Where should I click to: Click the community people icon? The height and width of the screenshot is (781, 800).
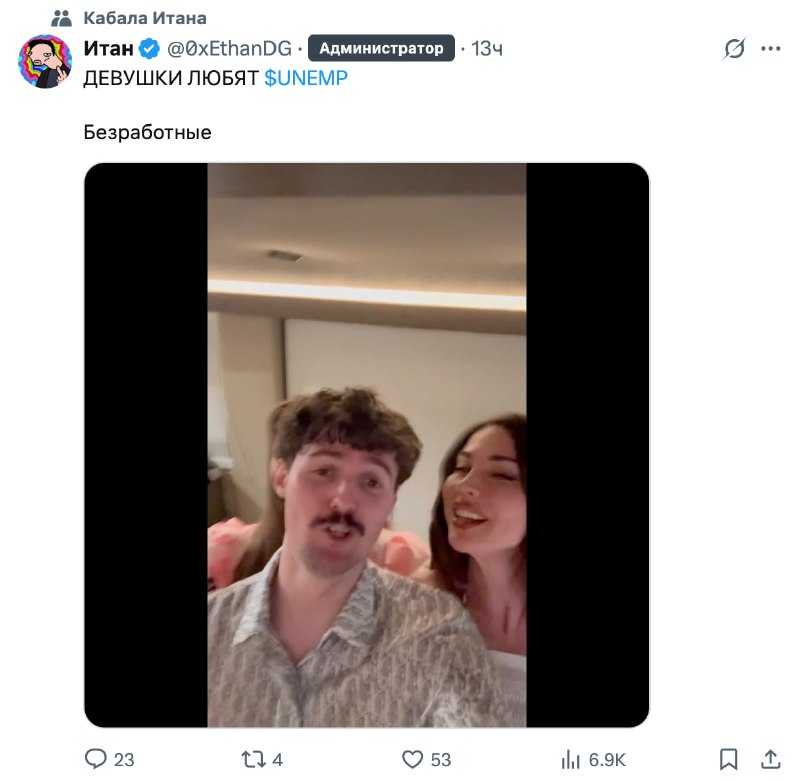point(62,18)
